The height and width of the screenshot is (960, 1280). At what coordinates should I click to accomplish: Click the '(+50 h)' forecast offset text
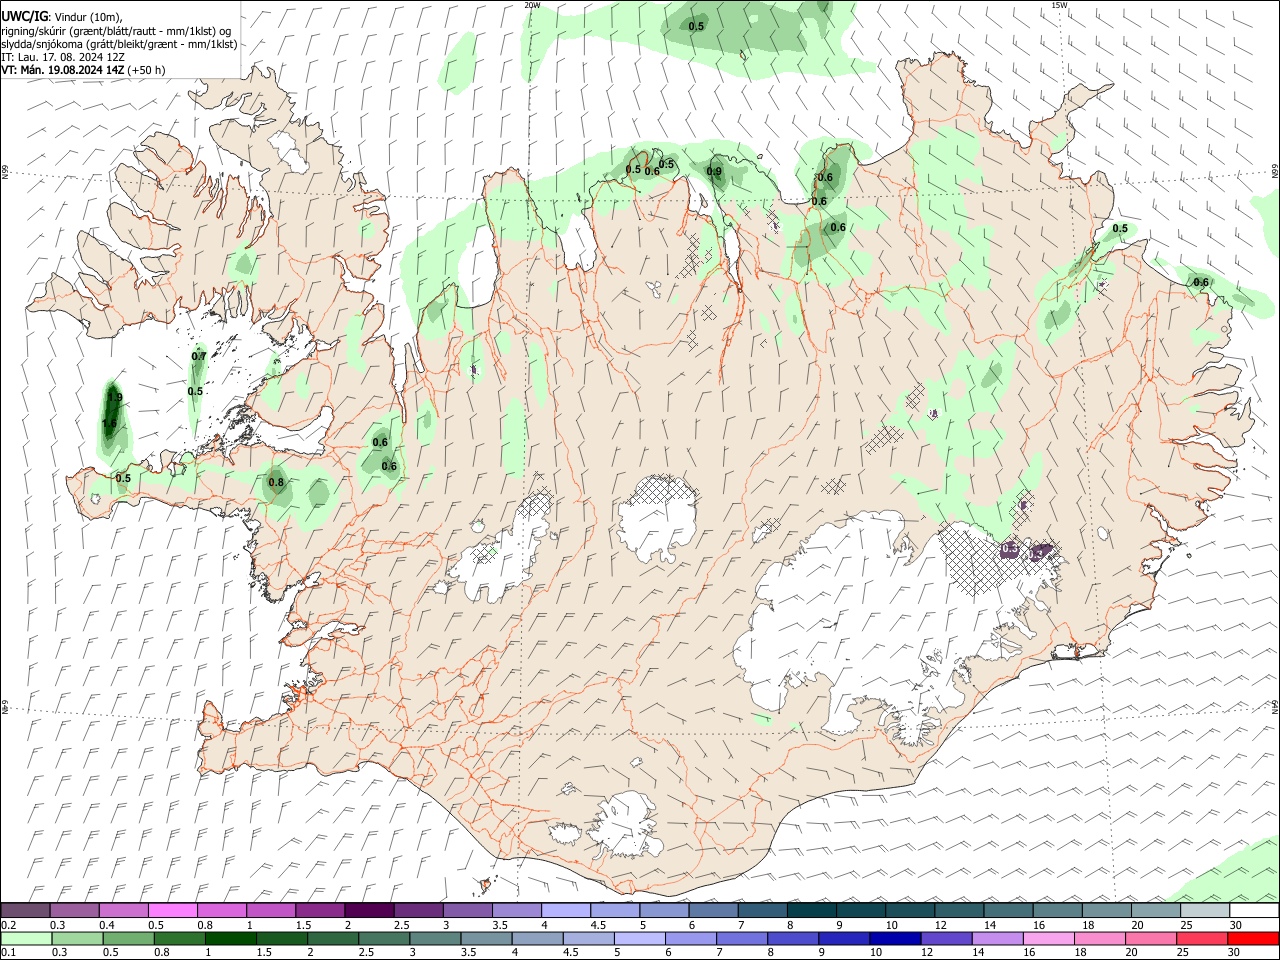146,70
